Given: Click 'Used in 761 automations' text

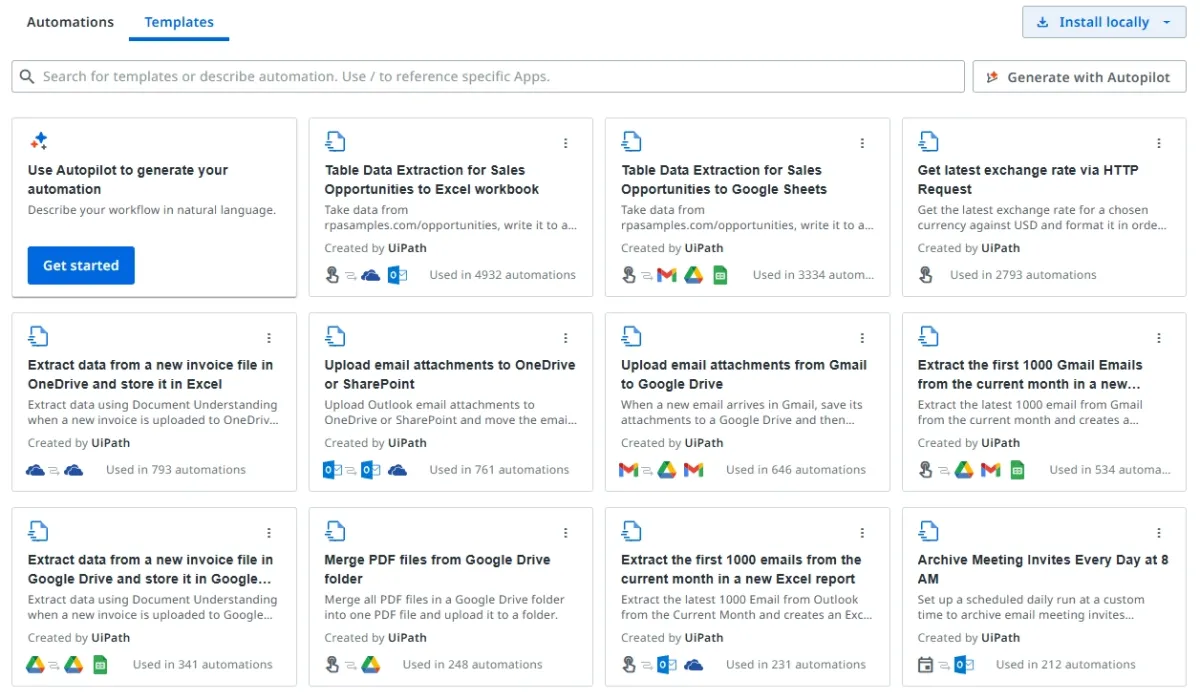Looking at the screenshot, I should click(499, 470).
